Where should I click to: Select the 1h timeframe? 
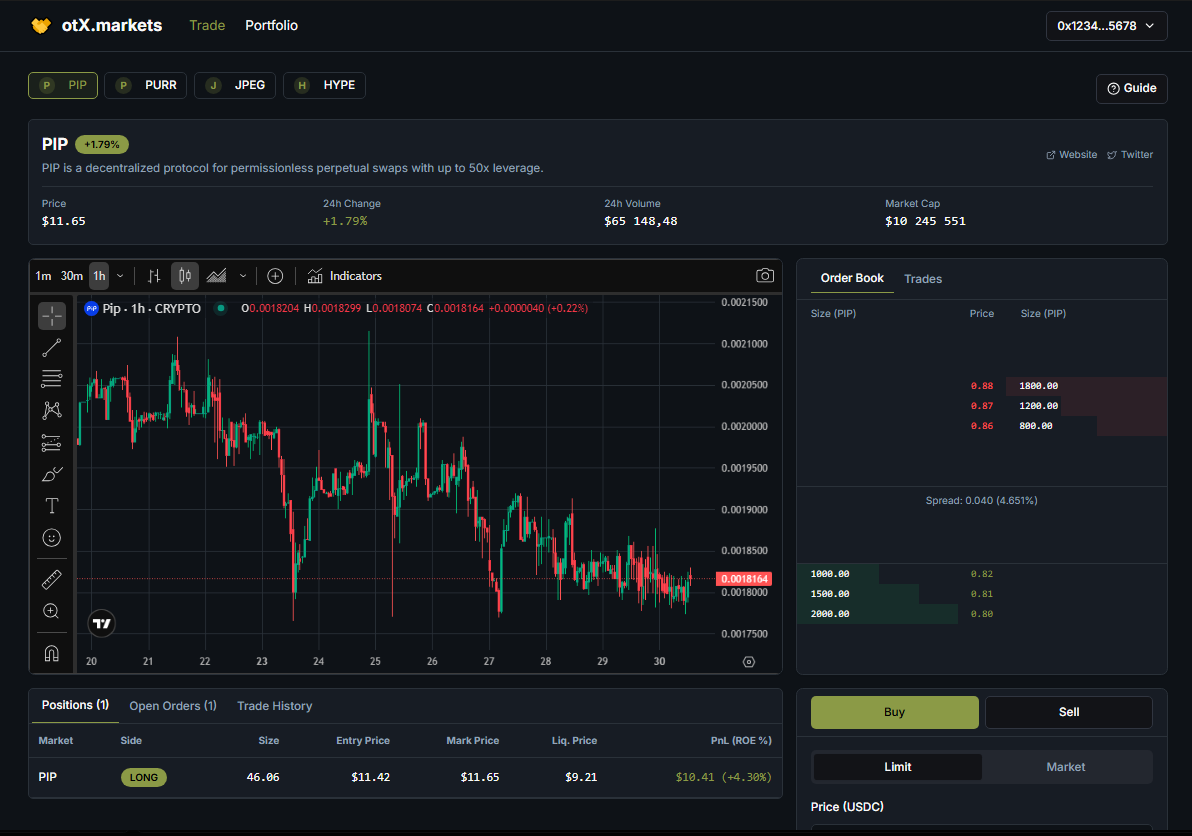click(100, 276)
